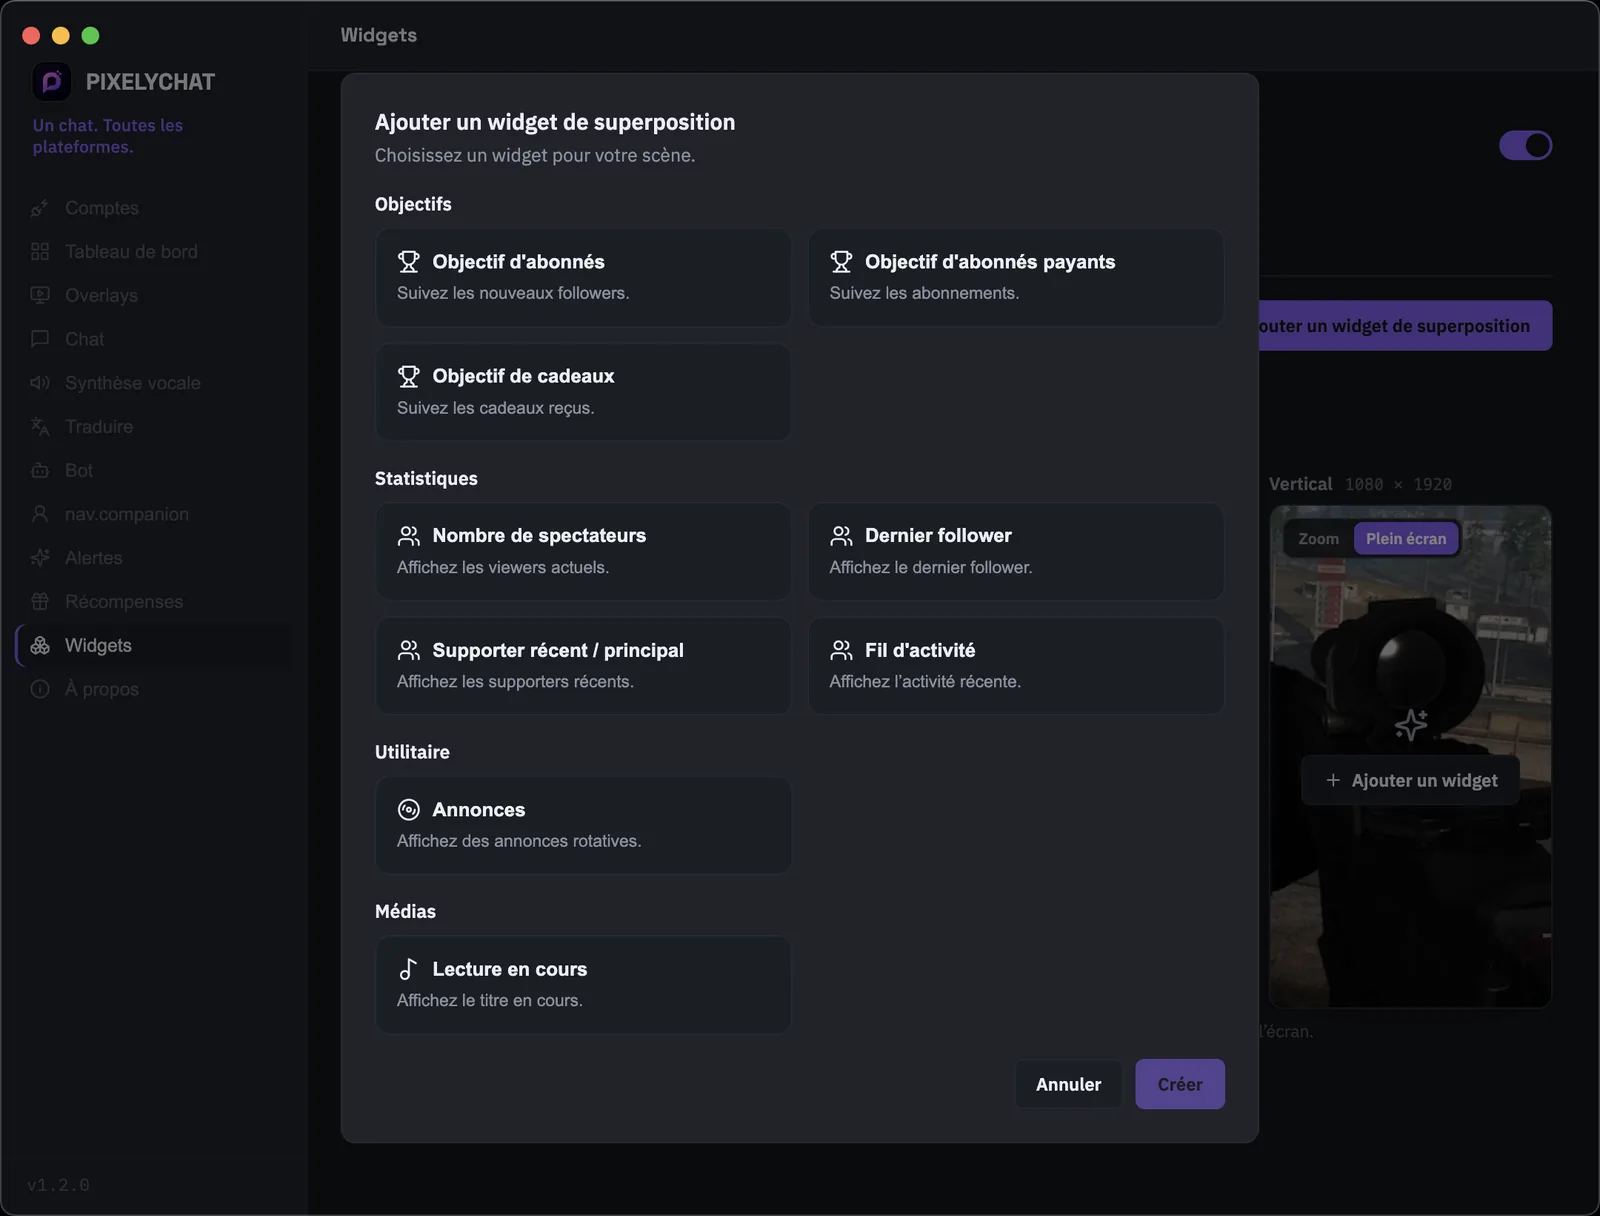Click the PIXELYCHAT title text
This screenshot has height=1216, width=1600.
point(150,82)
